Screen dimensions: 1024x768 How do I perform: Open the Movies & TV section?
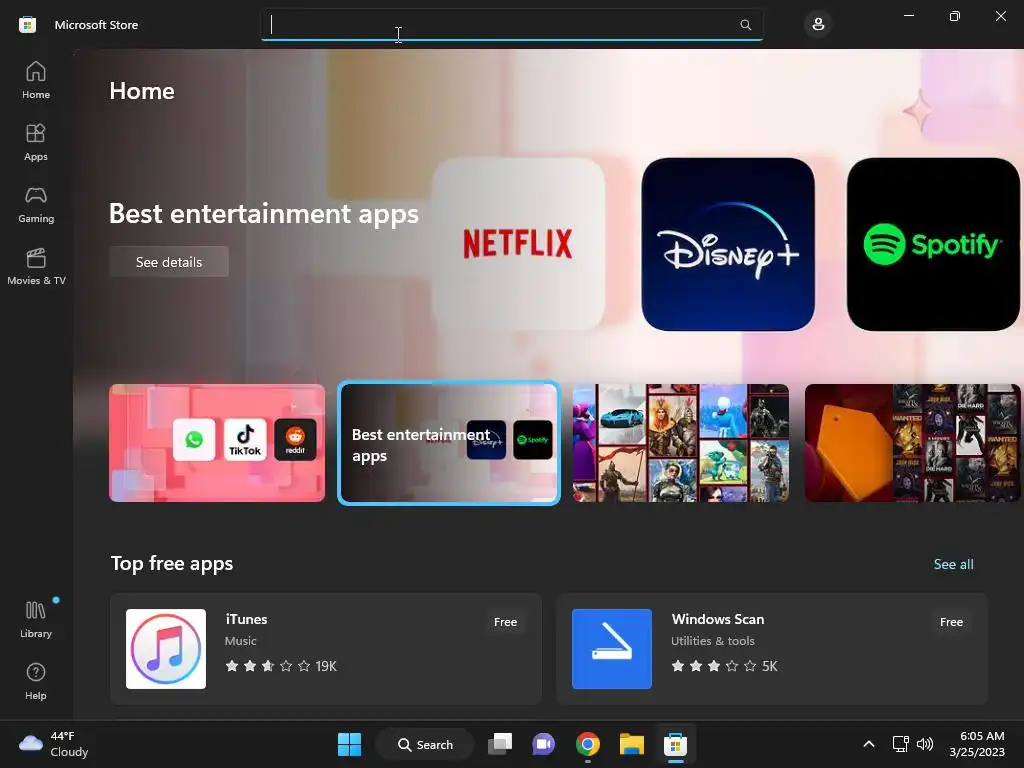click(36, 266)
